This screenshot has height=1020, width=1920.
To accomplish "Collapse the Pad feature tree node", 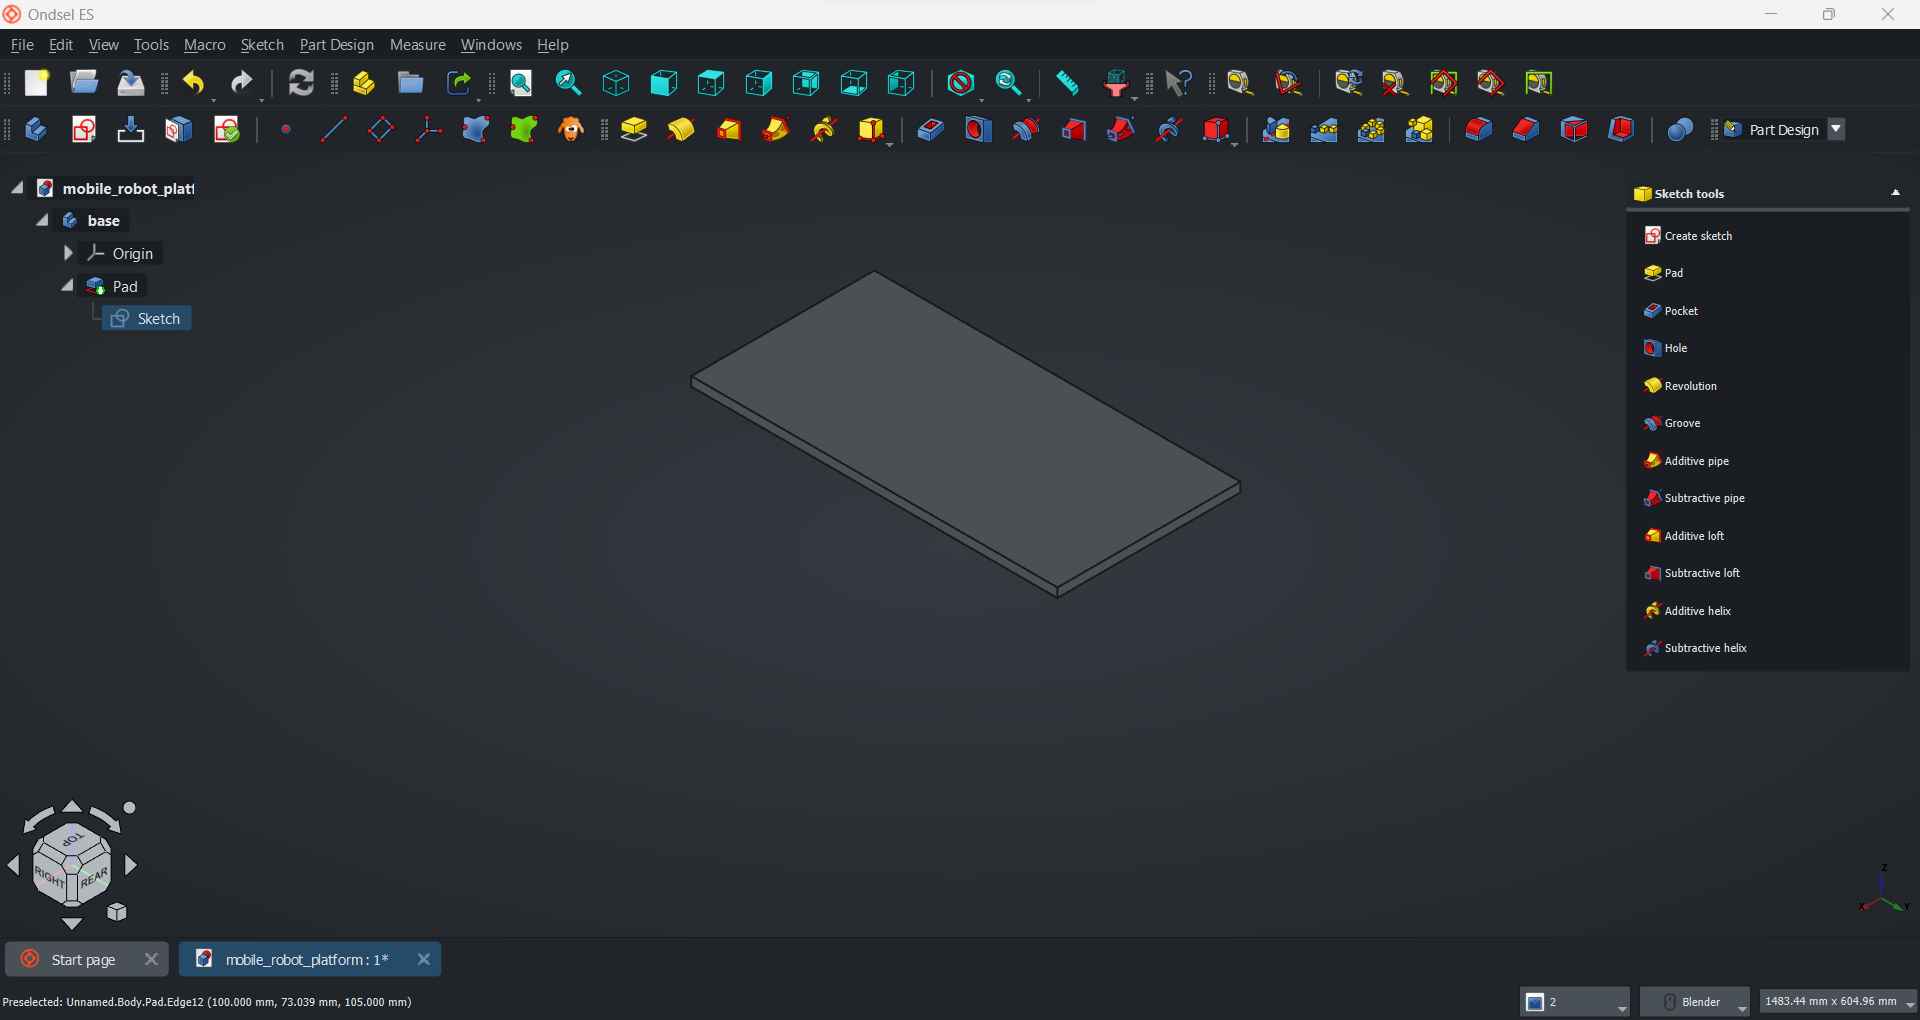I will tap(67, 286).
